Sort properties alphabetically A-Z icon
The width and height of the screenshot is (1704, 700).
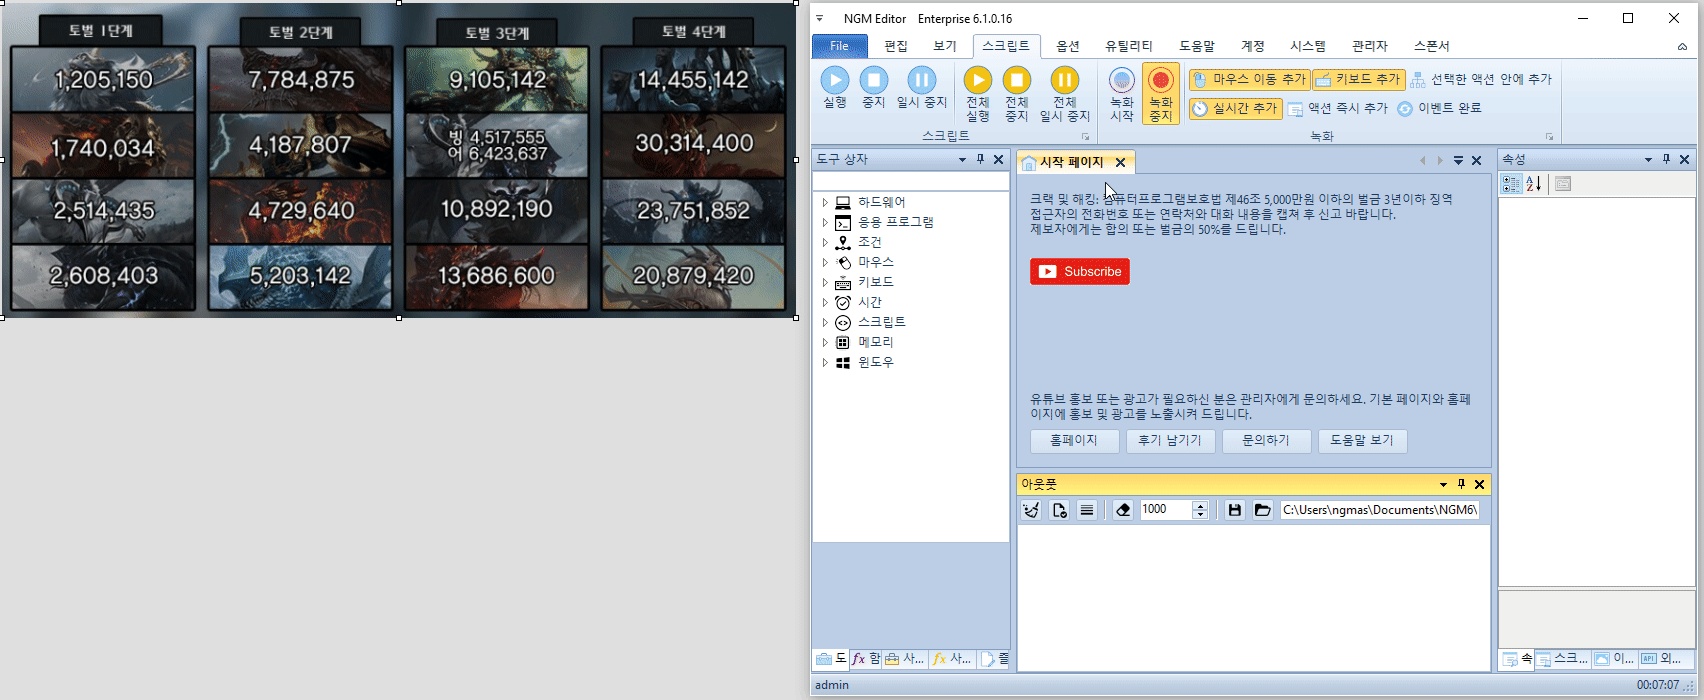coord(1533,184)
